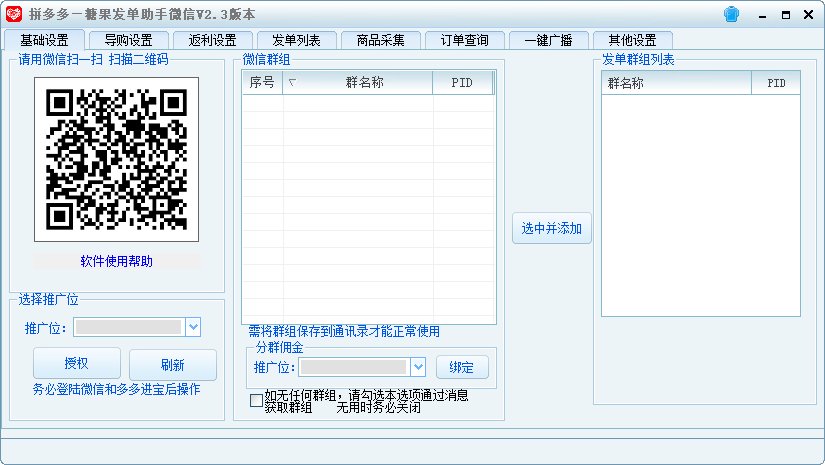825x465 pixels.
Task: Click the 刷新 button
Action: pos(173,365)
